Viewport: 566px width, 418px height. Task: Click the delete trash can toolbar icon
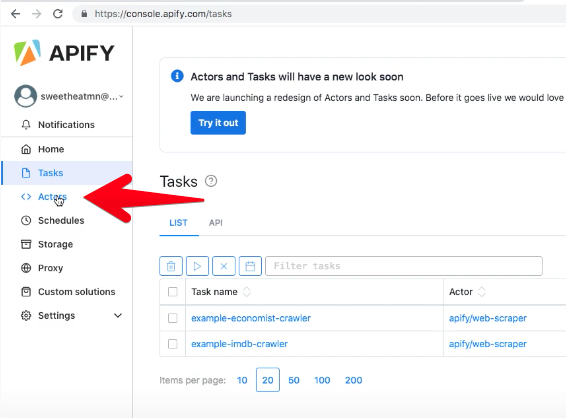(171, 266)
